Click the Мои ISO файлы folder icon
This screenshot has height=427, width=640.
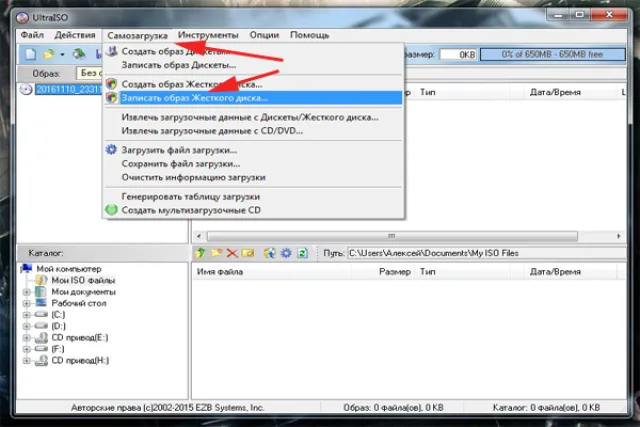coord(41,280)
